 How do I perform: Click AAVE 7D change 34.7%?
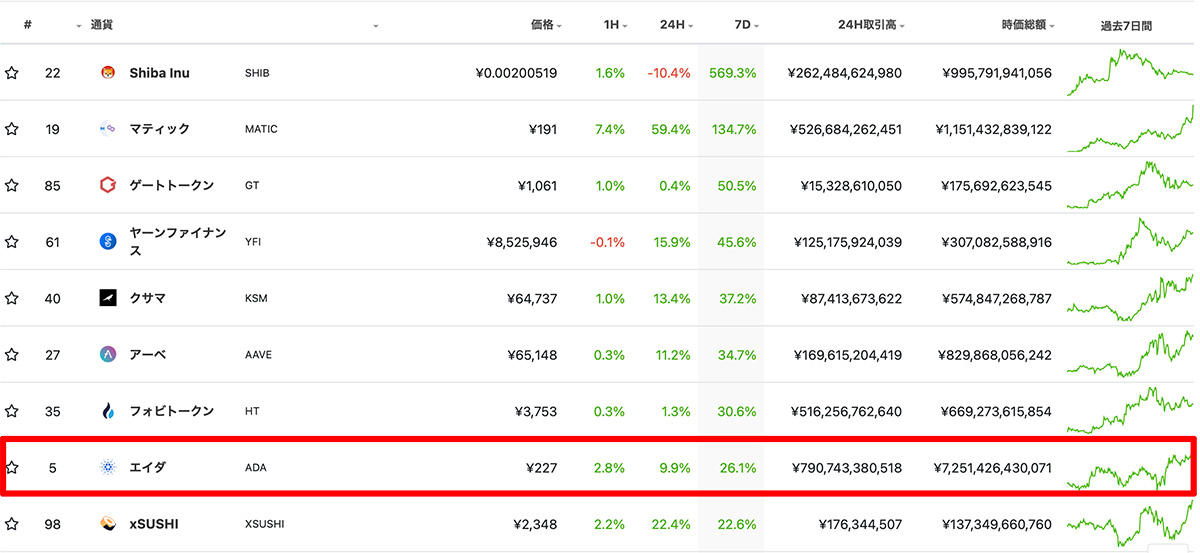coord(736,354)
